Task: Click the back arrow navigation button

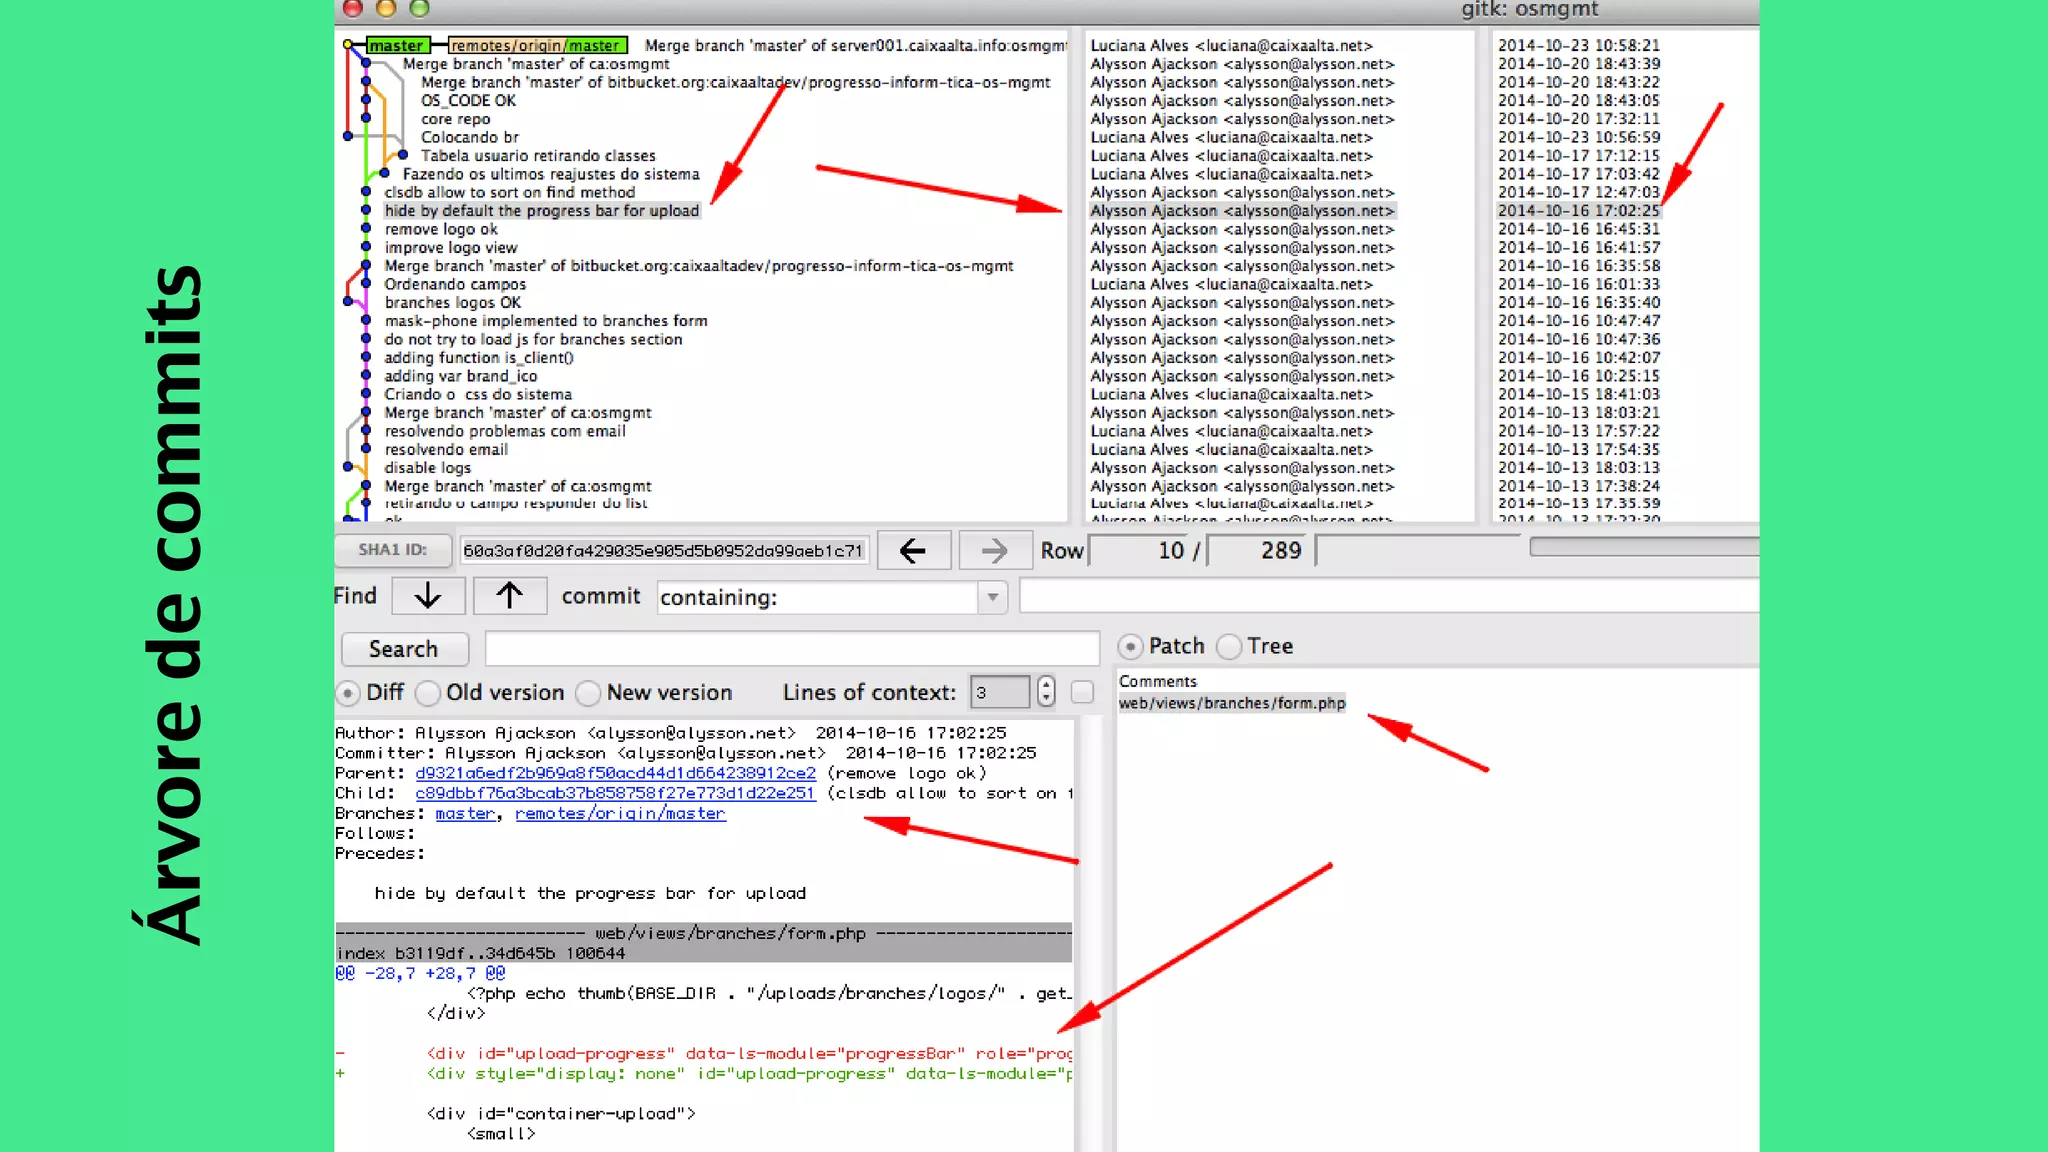Action: 913,551
